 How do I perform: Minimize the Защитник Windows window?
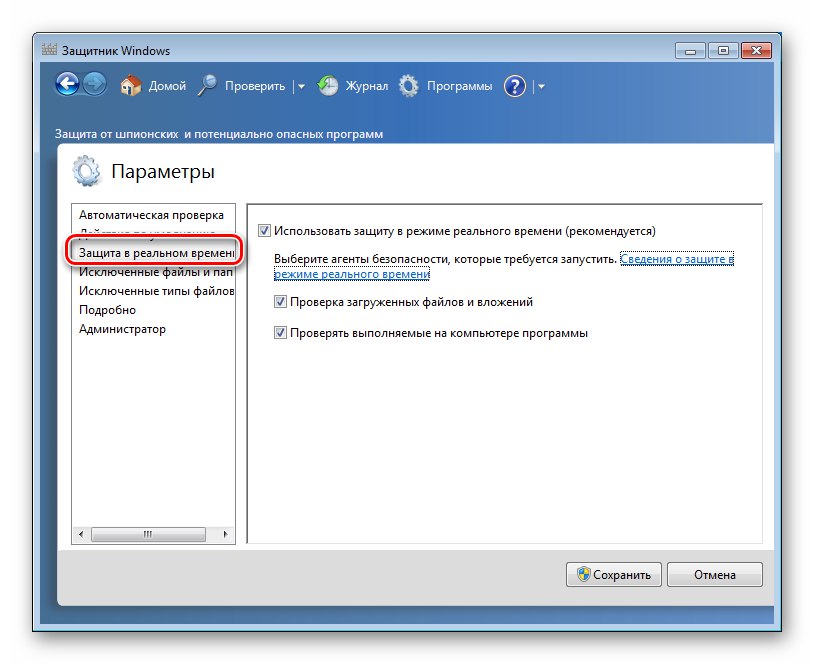pyautogui.click(x=690, y=51)
